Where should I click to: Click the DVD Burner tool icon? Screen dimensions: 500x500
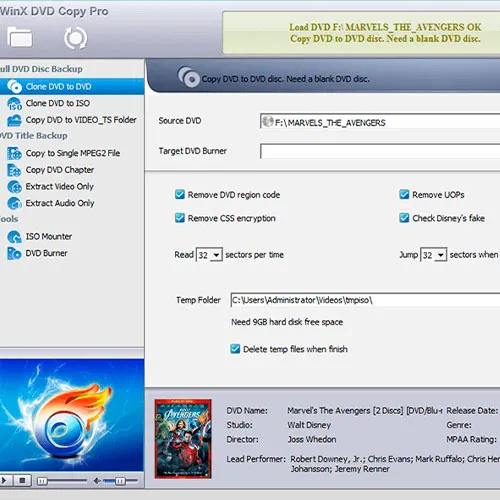[14, 253]
